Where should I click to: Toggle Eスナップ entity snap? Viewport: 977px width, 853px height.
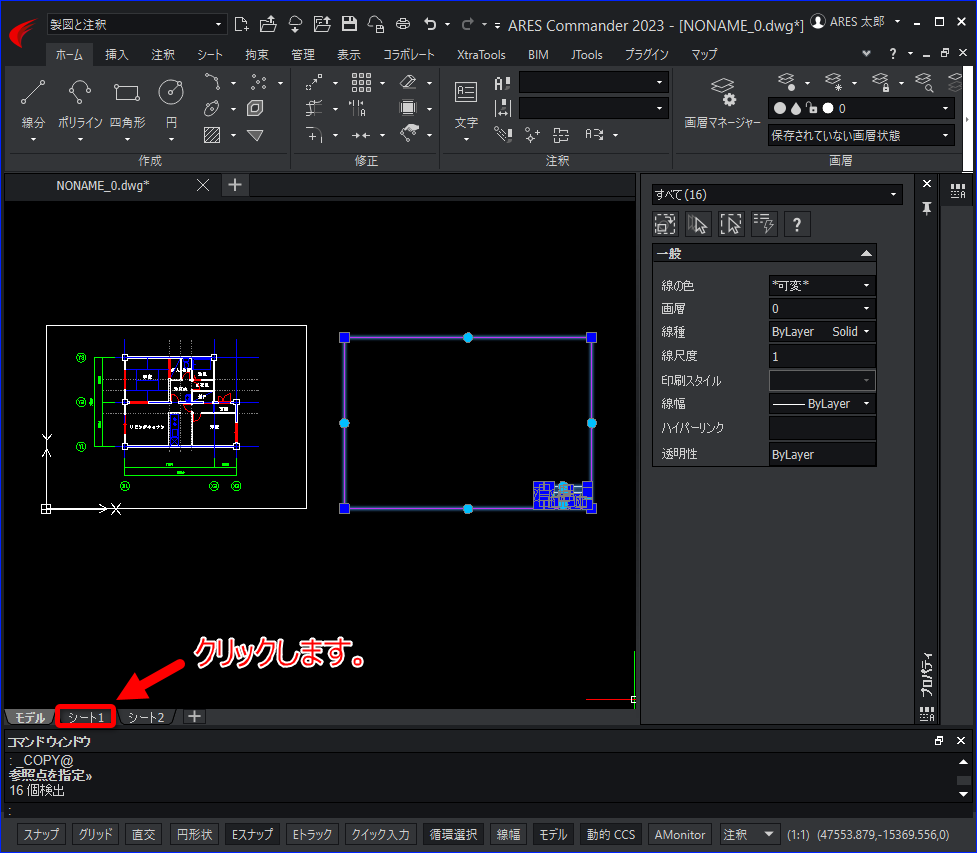click(x=252, y=834)
